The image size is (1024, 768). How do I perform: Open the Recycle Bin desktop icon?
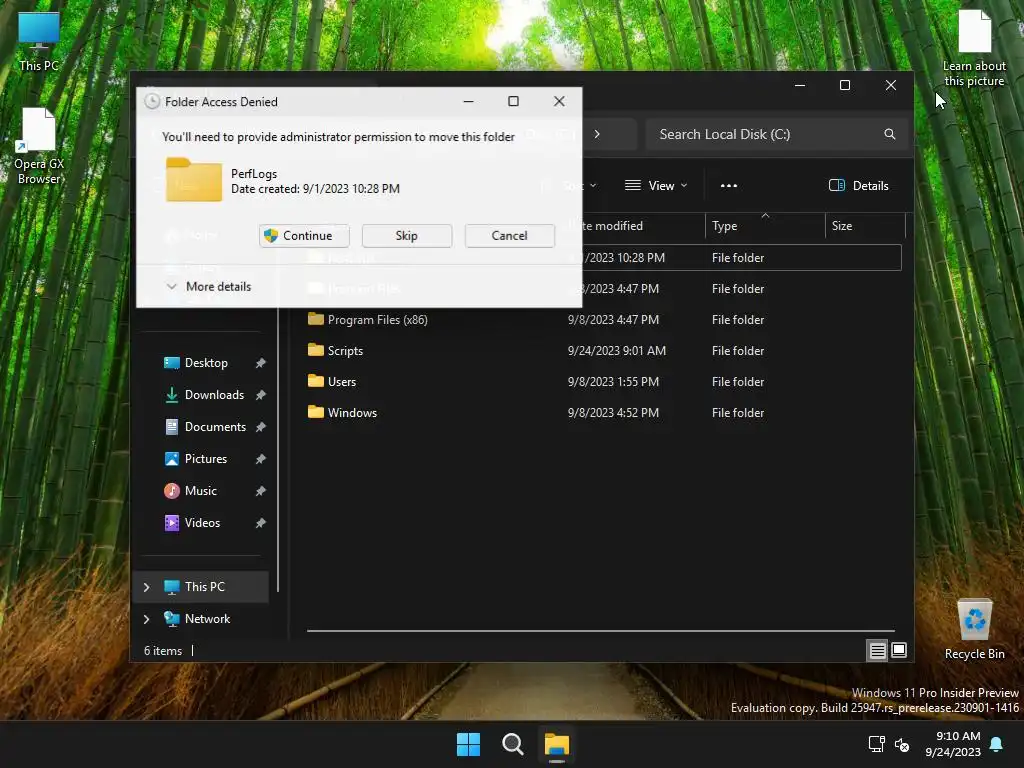[x=974, y=630]
